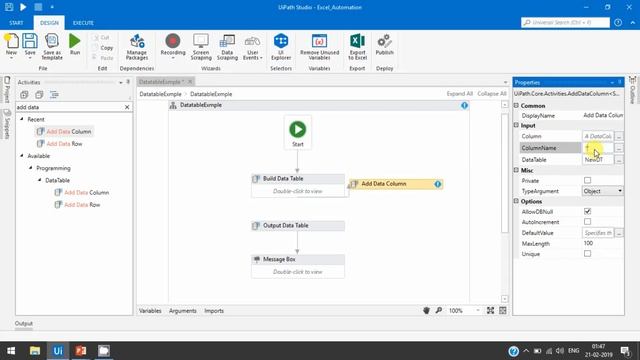
Task: Collapse the Common properties section
Action: click(x=516, y=105)
